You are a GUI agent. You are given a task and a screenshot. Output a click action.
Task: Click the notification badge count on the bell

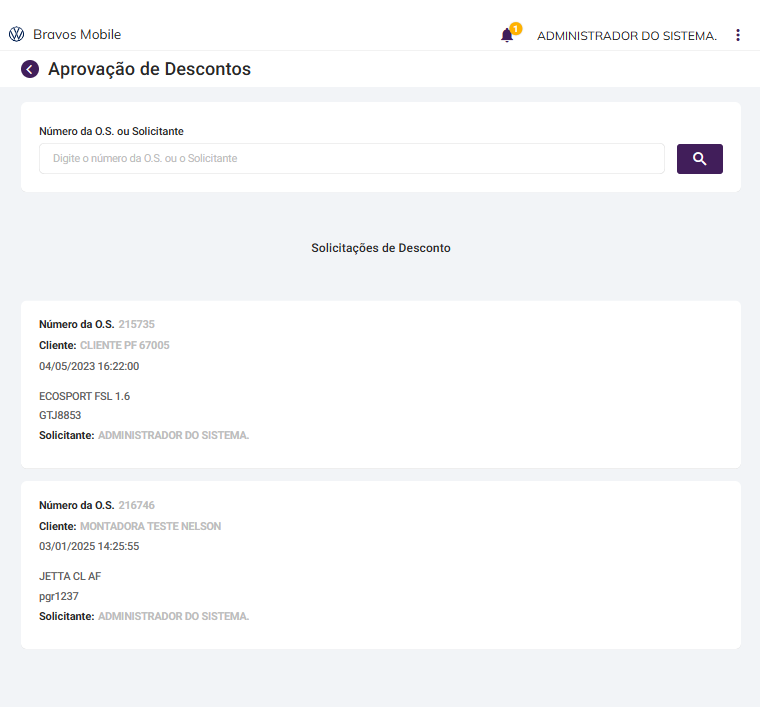[516, 28]
